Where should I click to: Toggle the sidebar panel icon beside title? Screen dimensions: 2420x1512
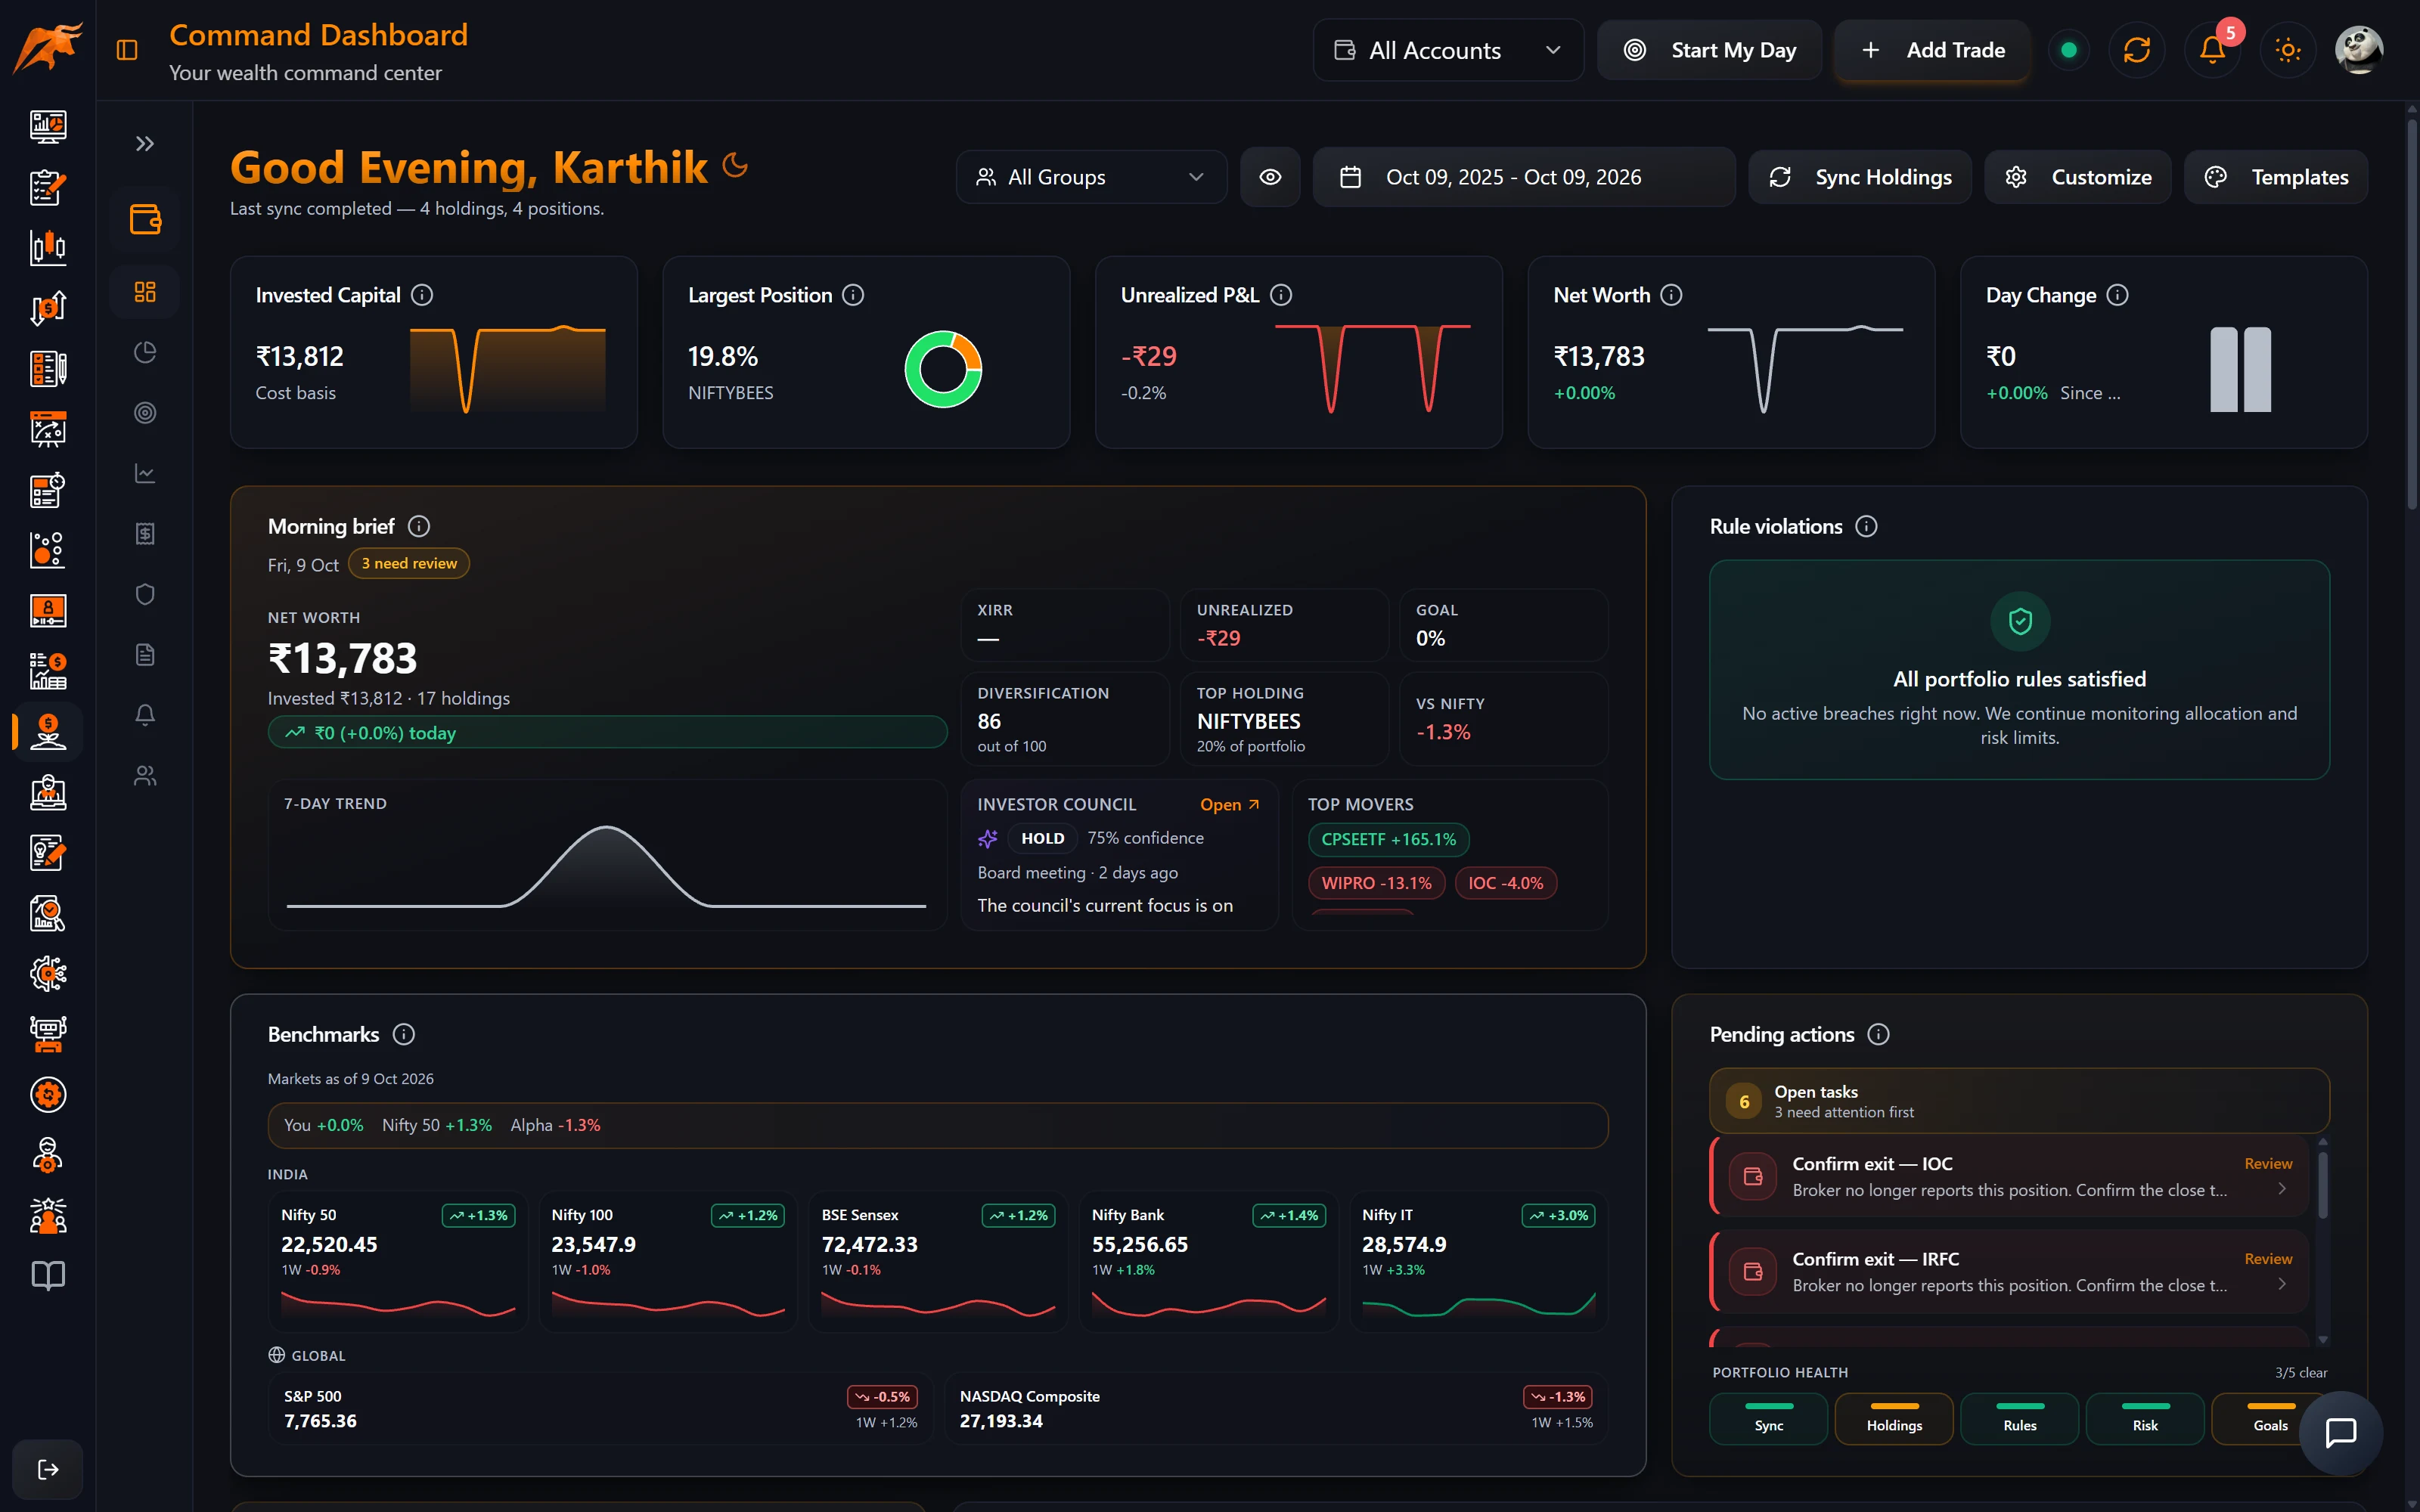point(127,50)
